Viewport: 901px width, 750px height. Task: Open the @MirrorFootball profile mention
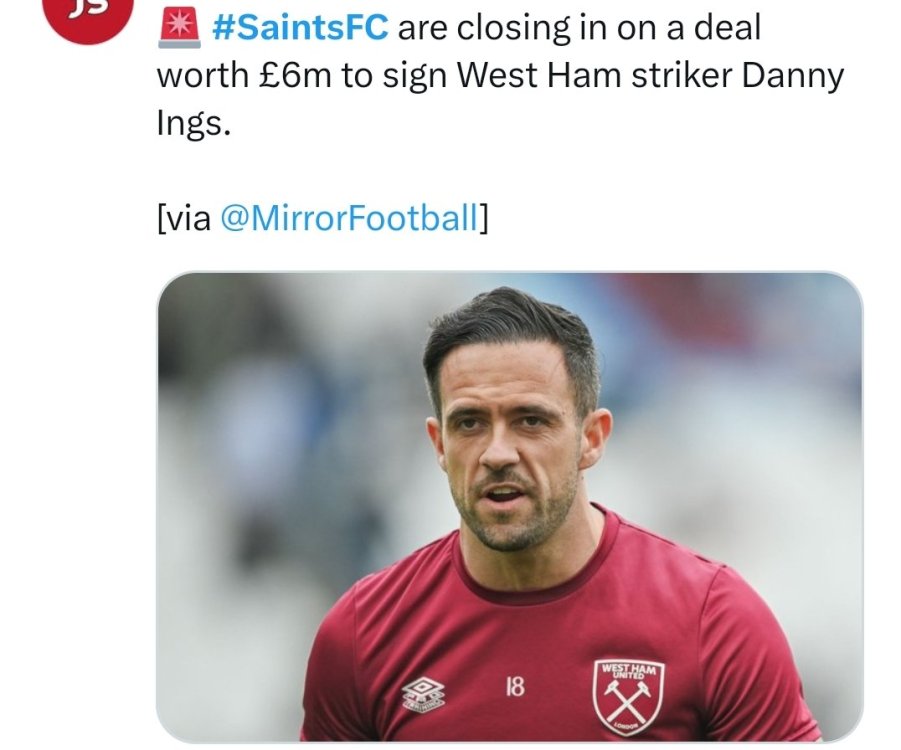(x=348, y=219)
